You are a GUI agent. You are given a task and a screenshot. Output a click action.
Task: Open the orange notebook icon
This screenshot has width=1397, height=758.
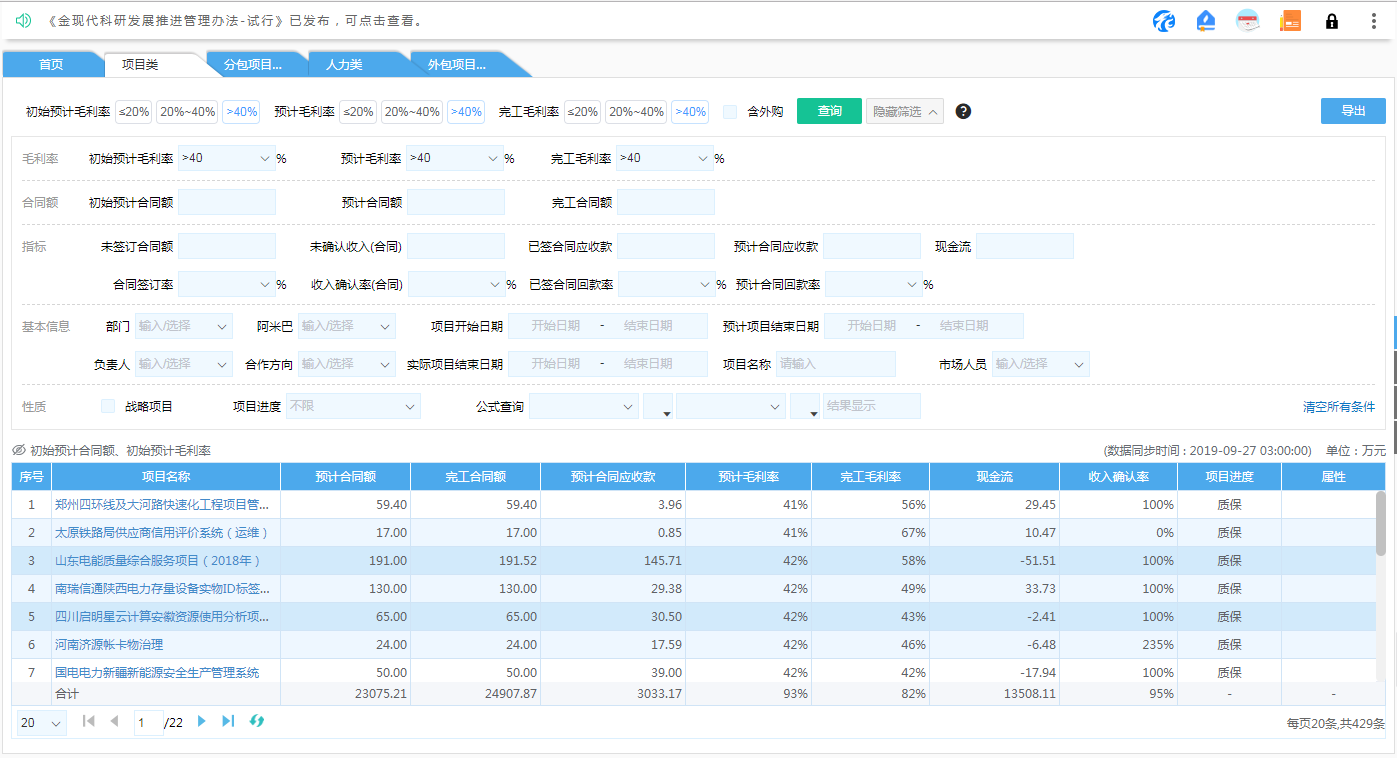click(1290, 21)
